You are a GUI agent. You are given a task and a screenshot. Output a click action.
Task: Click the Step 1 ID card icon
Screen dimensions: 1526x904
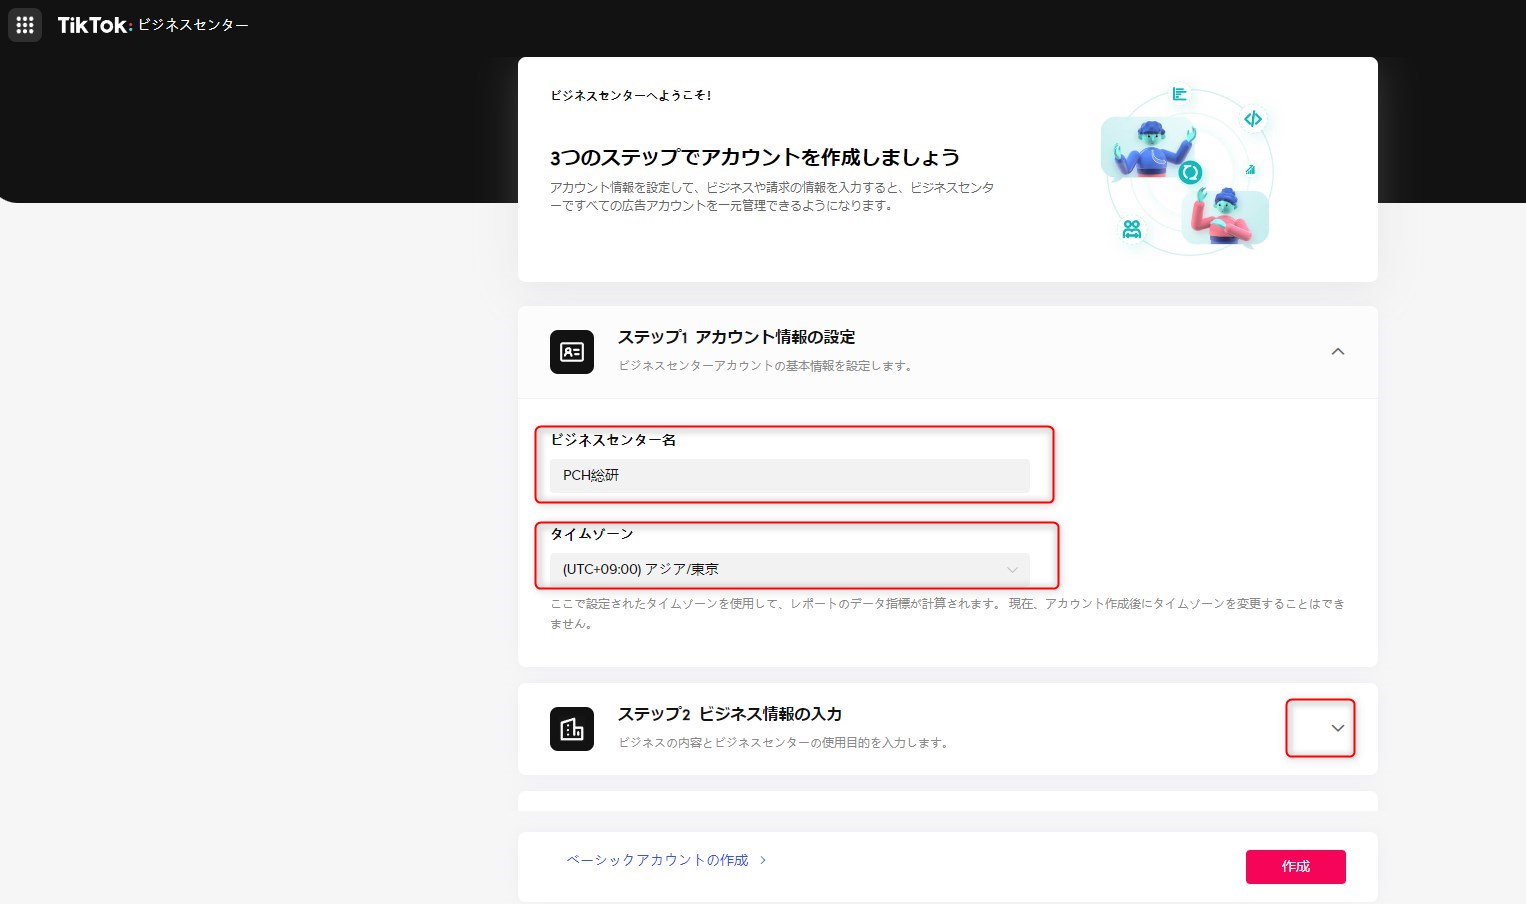pos(572,352)
